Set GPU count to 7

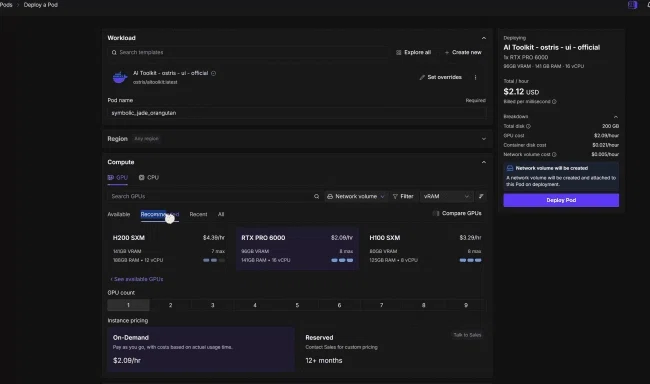pos(381,305)
